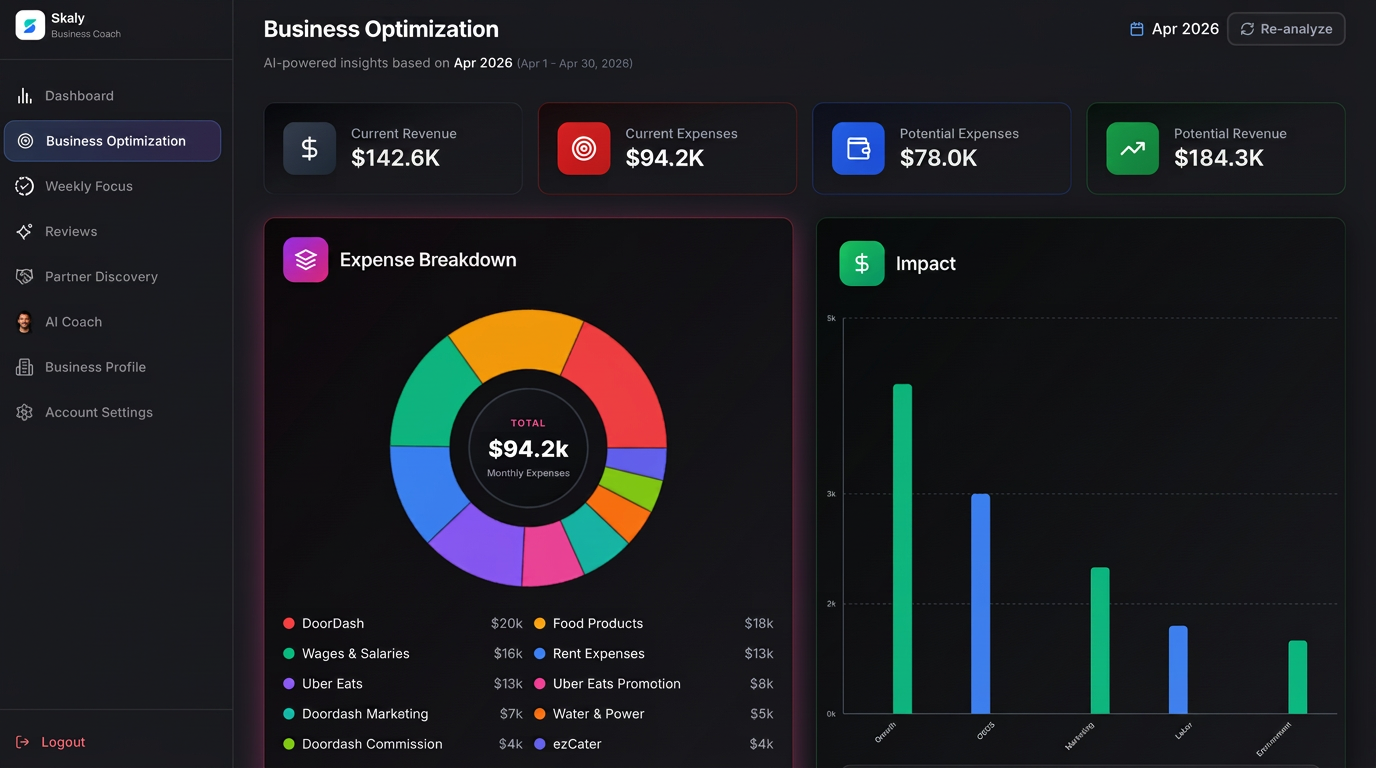Open the Dashboard page

point(113,96)
